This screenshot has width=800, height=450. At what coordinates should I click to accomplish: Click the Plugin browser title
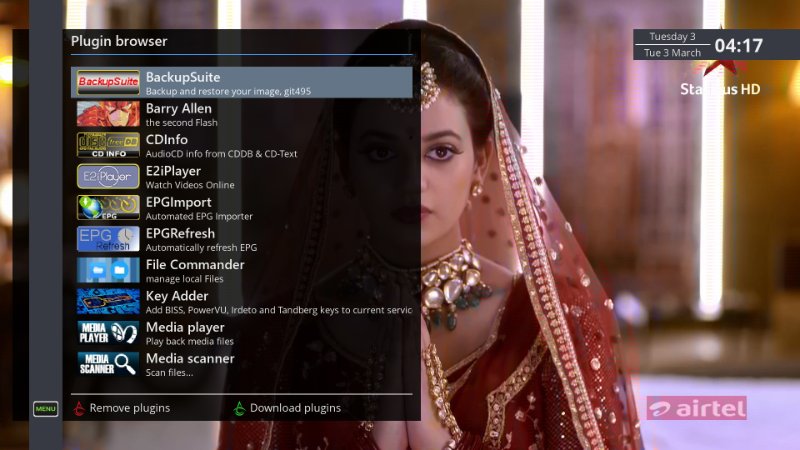[119, 41]
